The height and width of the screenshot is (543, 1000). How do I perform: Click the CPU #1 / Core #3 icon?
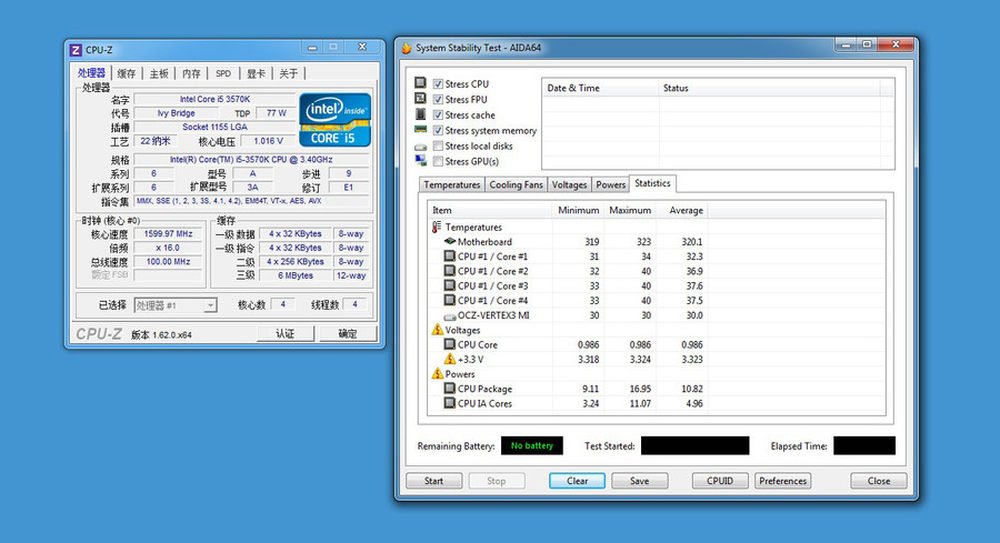point(450,285)
